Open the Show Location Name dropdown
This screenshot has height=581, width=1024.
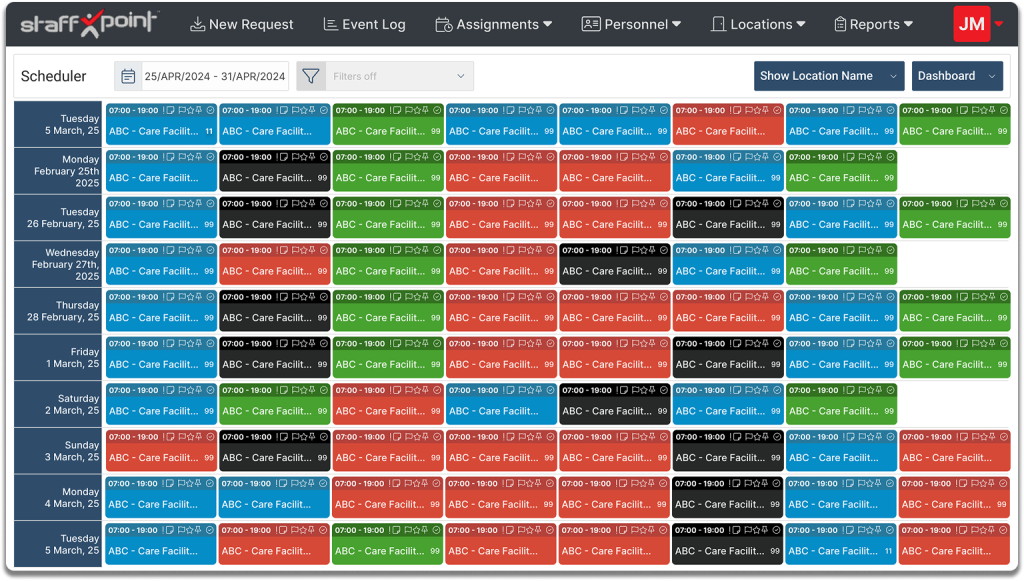[828, 76]
